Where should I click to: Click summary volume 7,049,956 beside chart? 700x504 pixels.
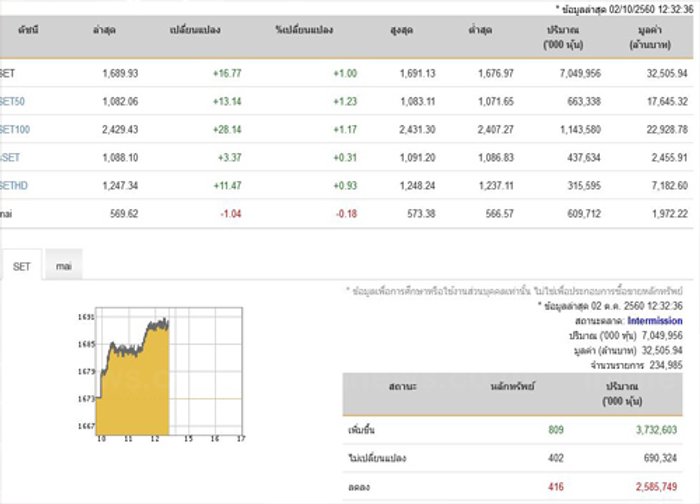pyautogui.click(x=662, y=335)
